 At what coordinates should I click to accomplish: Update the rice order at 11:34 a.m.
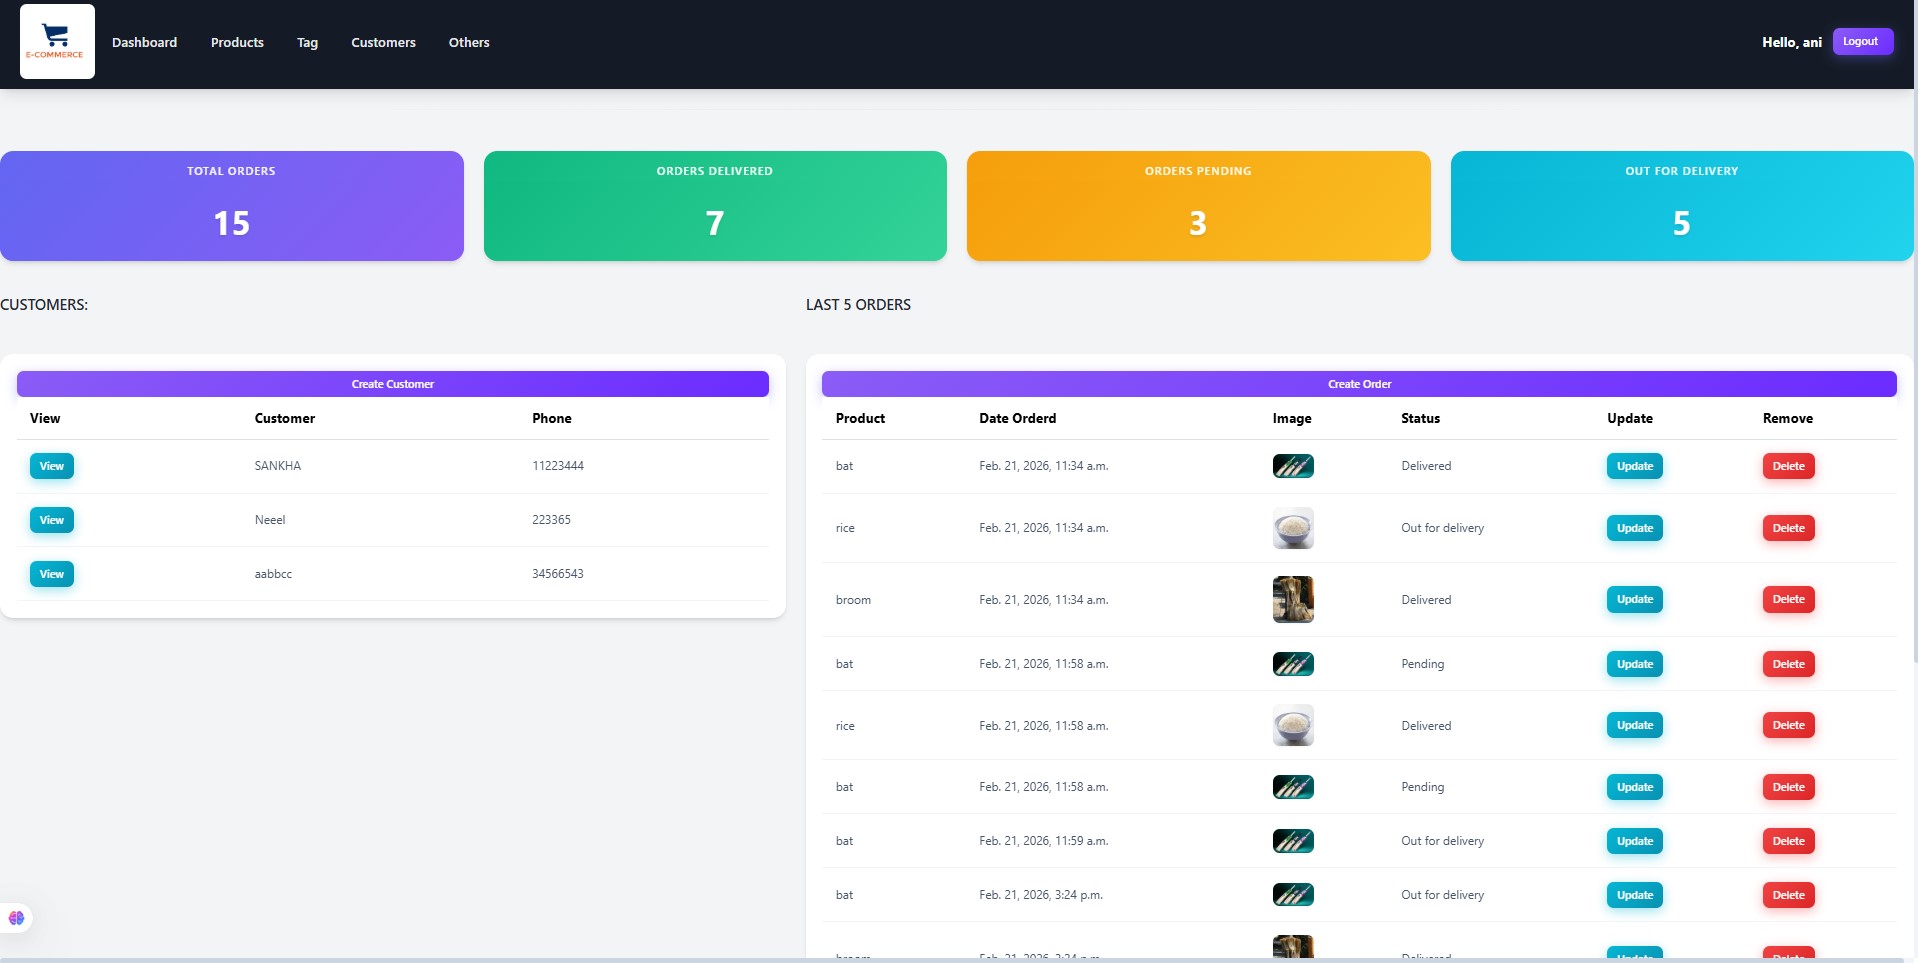point(1634,528)
